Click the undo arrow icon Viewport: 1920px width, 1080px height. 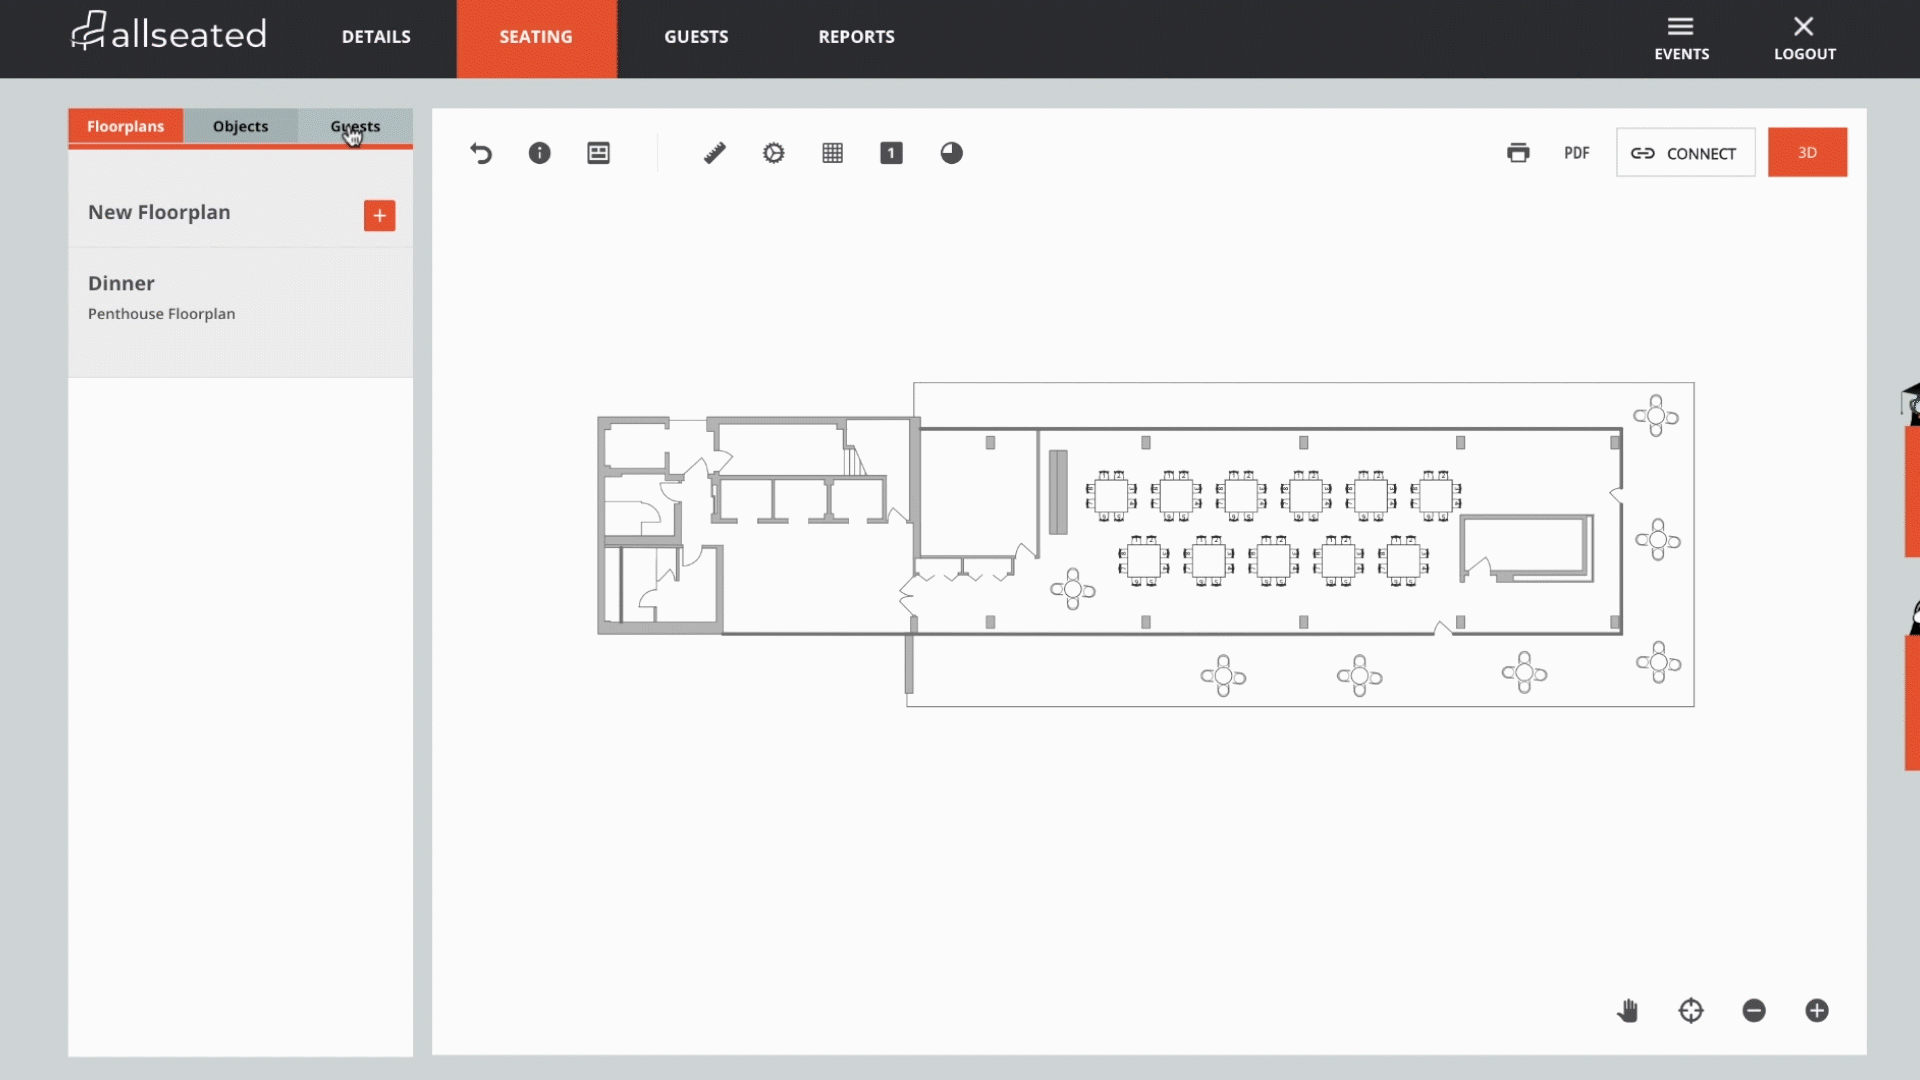[x=480, y=152]
